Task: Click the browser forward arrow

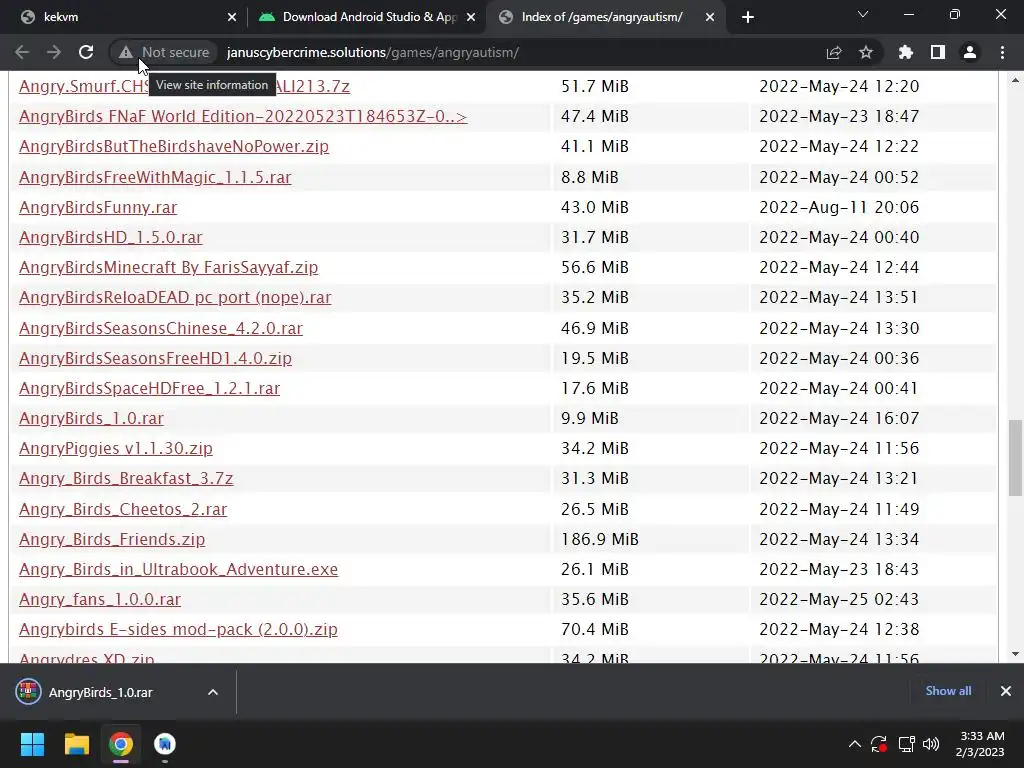Action: (54, 52)
